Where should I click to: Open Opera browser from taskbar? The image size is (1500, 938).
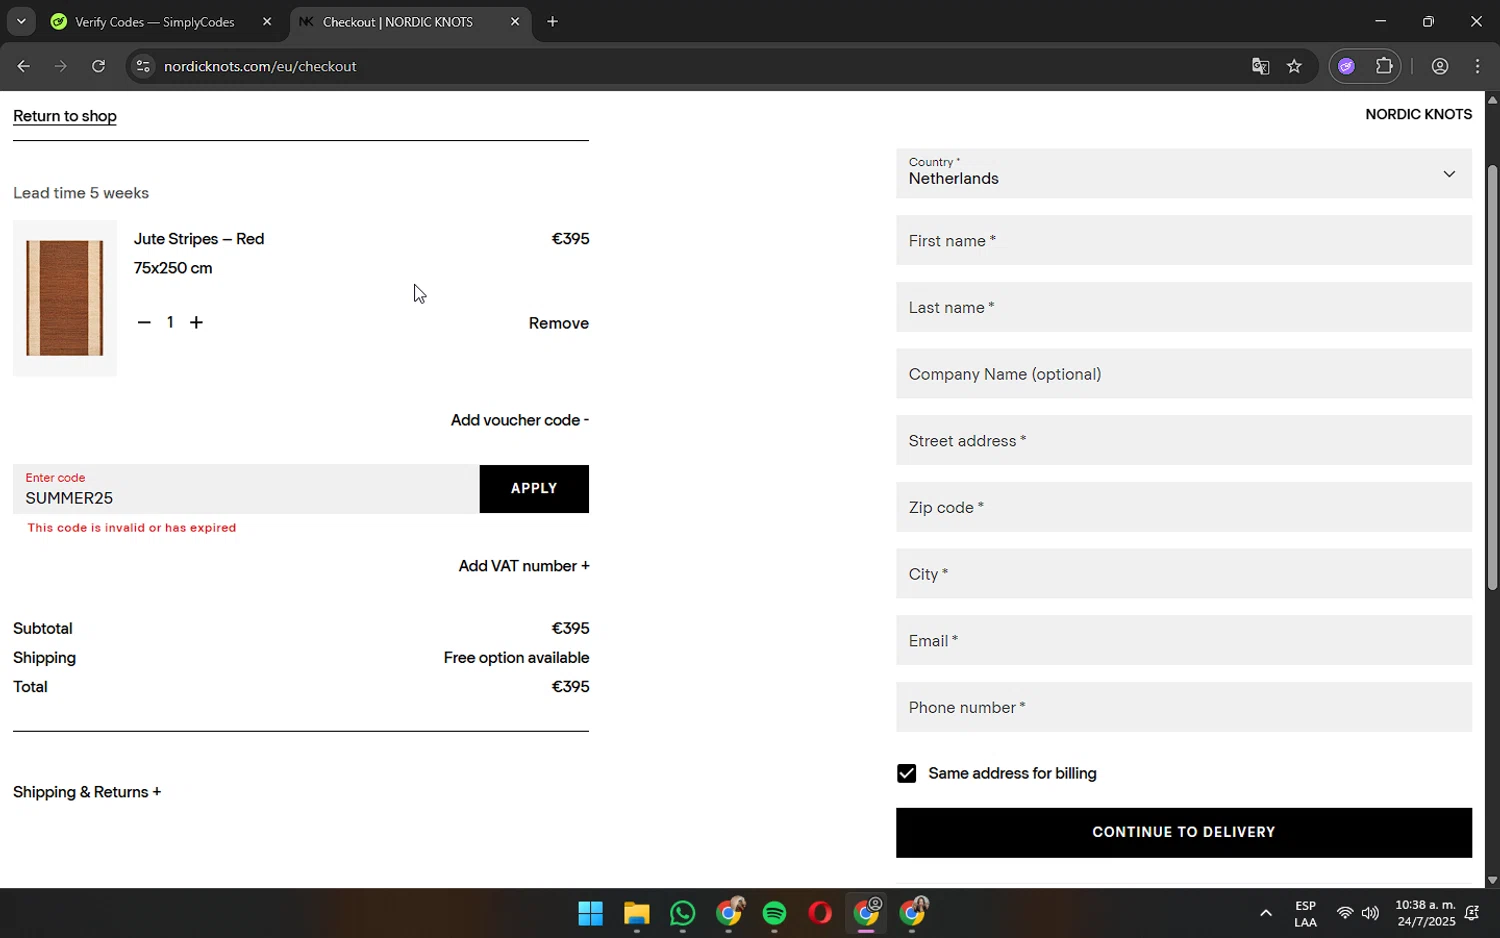pos(820,913)
